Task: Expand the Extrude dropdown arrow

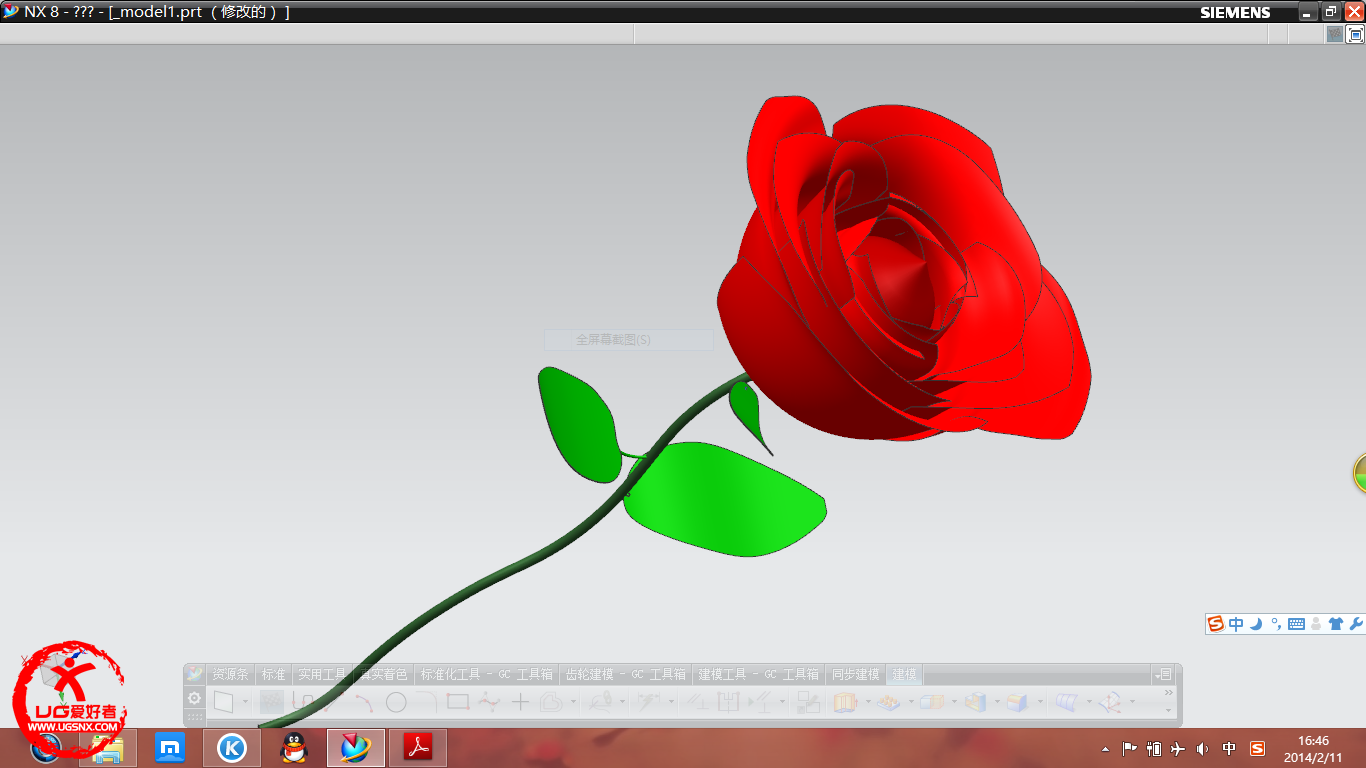Action: [x=868, y=702]
